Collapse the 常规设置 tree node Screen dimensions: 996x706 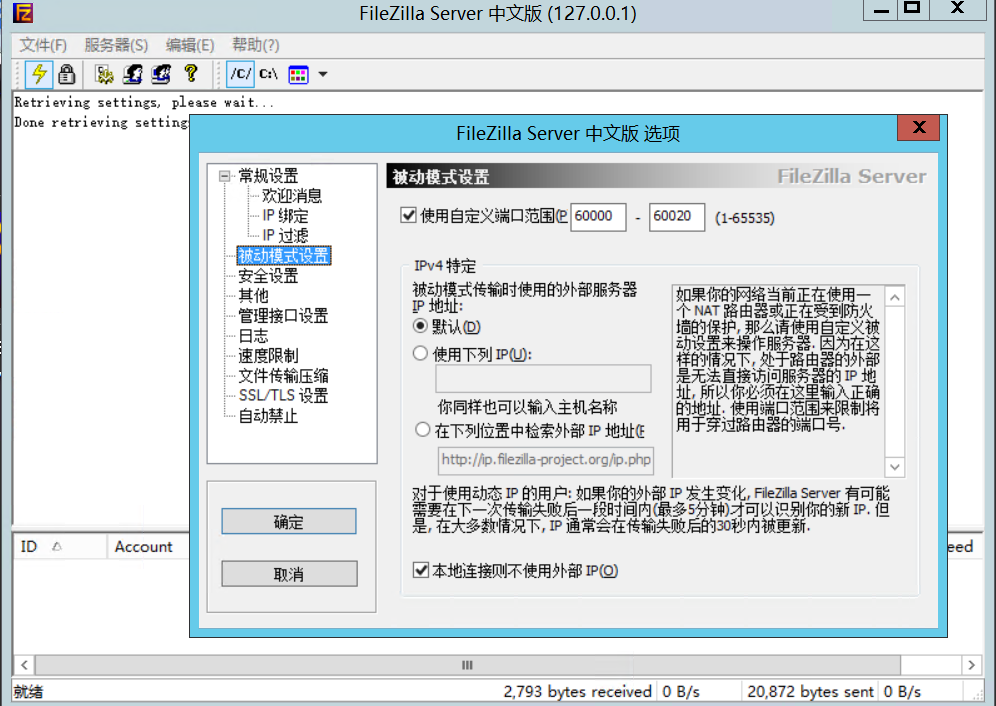(224, 176)
